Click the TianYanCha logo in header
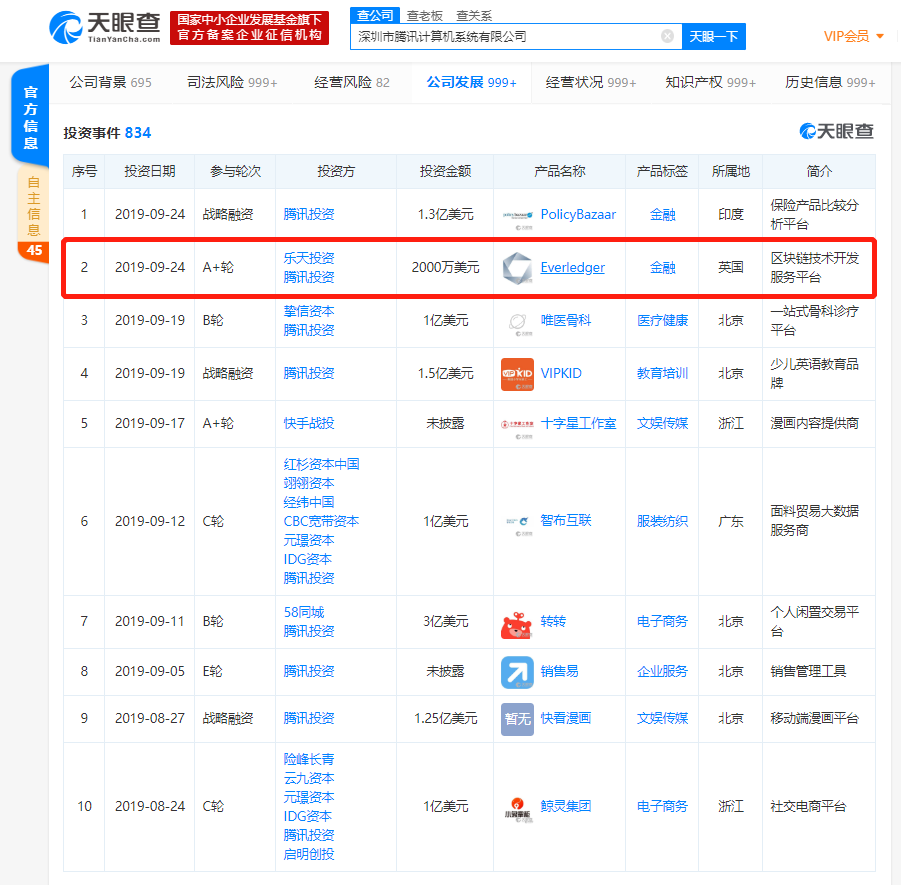Viewport: 901px width, 885px height. pos(104,28)
